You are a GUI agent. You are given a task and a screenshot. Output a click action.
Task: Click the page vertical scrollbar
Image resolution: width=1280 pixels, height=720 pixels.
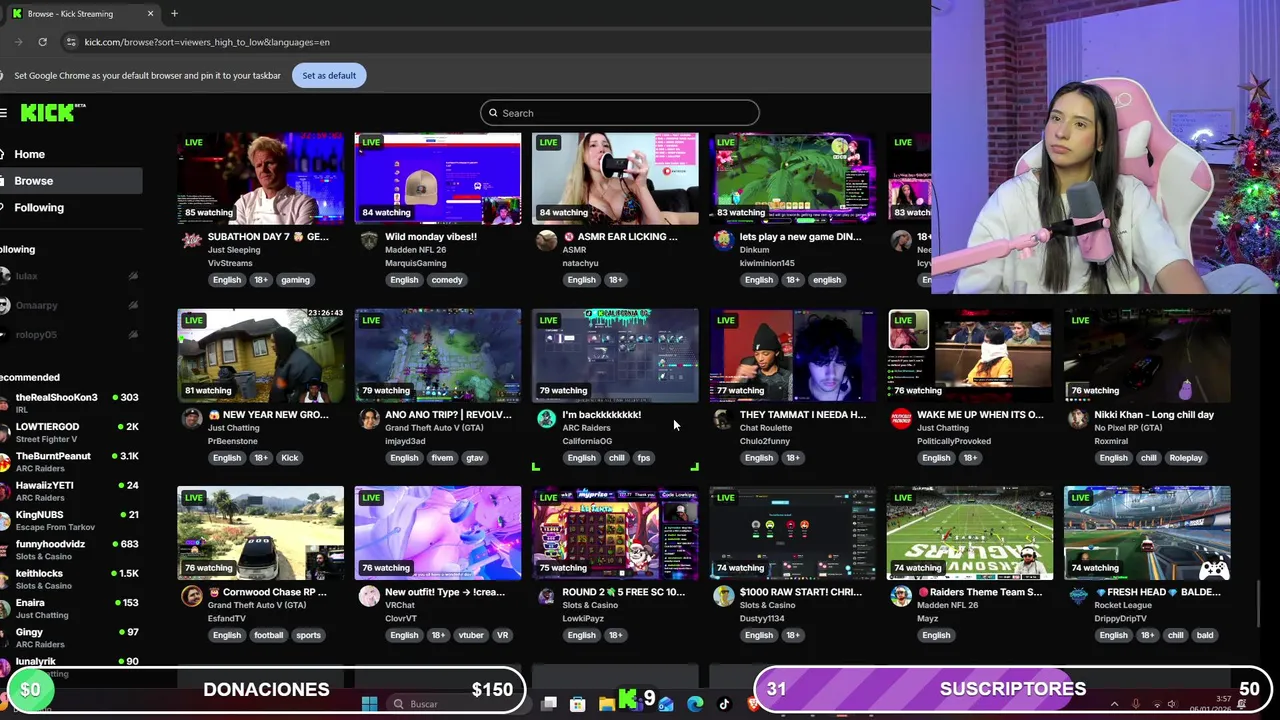tap(1259, 605)
